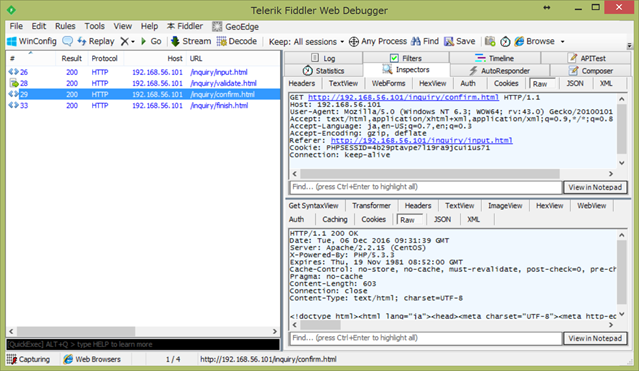The image size is (639, 371).
Task: Select session 28 validate.html row
Action: [x=143, y=83]
